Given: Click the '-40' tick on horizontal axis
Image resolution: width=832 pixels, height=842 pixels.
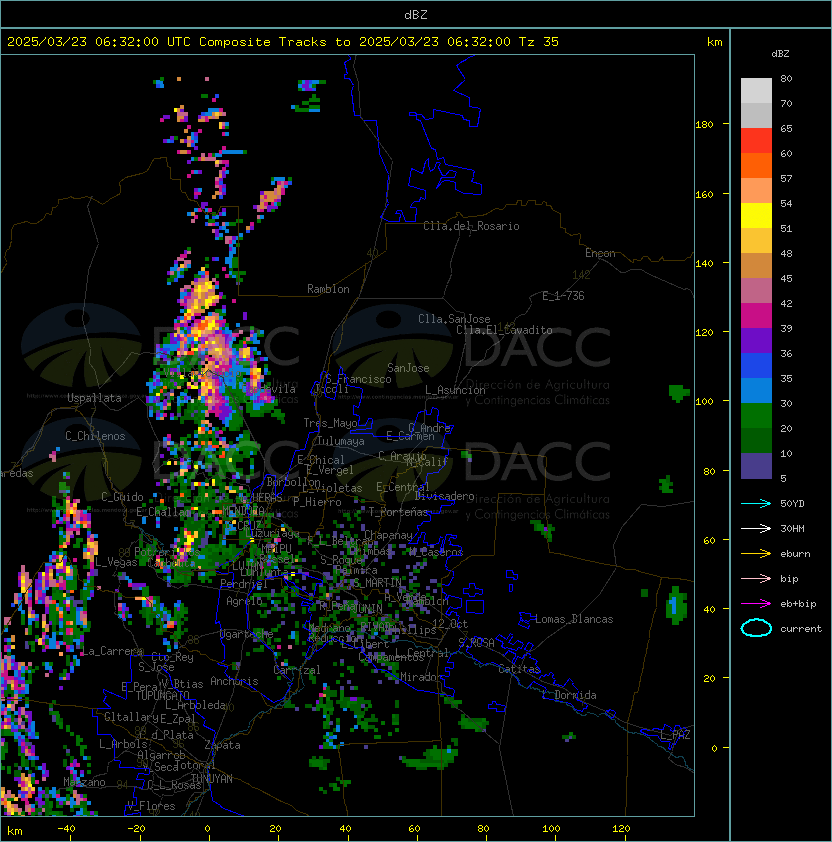Looking at the screenshot, I should click(x=66, y=829).
